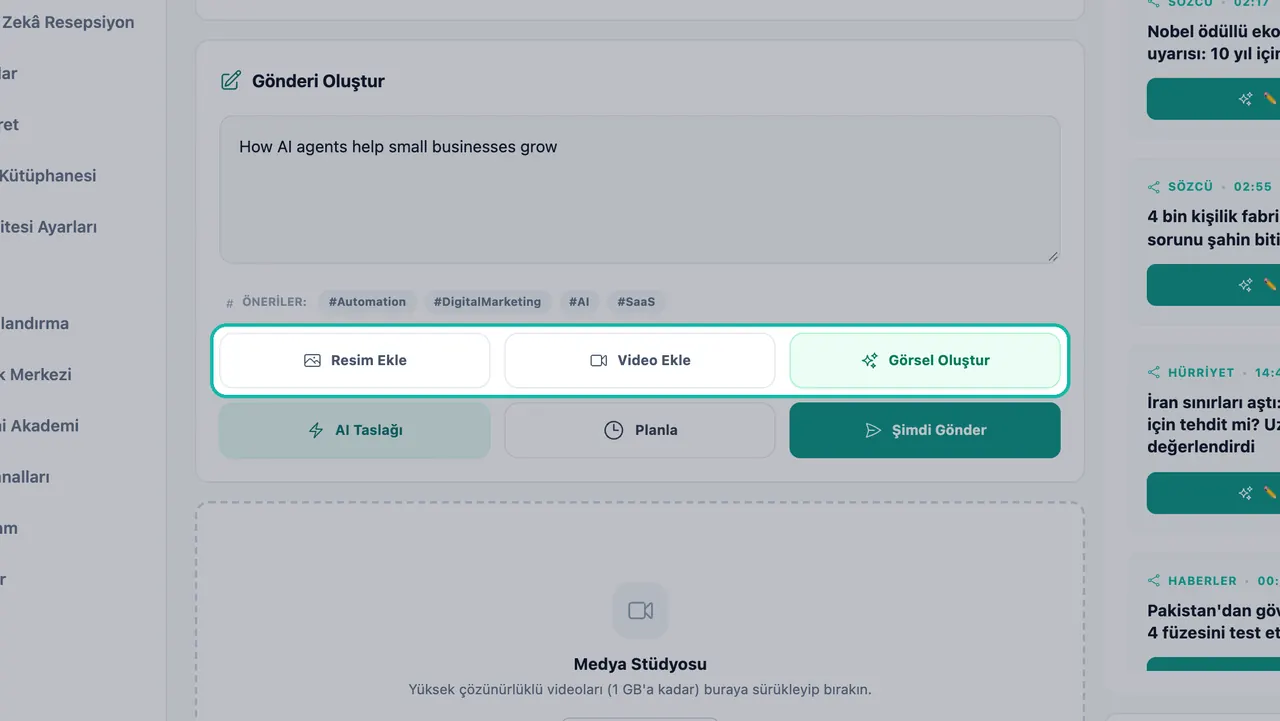Open the sidebar entry ending in Akademi
Screen dimensions: 1280x721
coord(40,426)
